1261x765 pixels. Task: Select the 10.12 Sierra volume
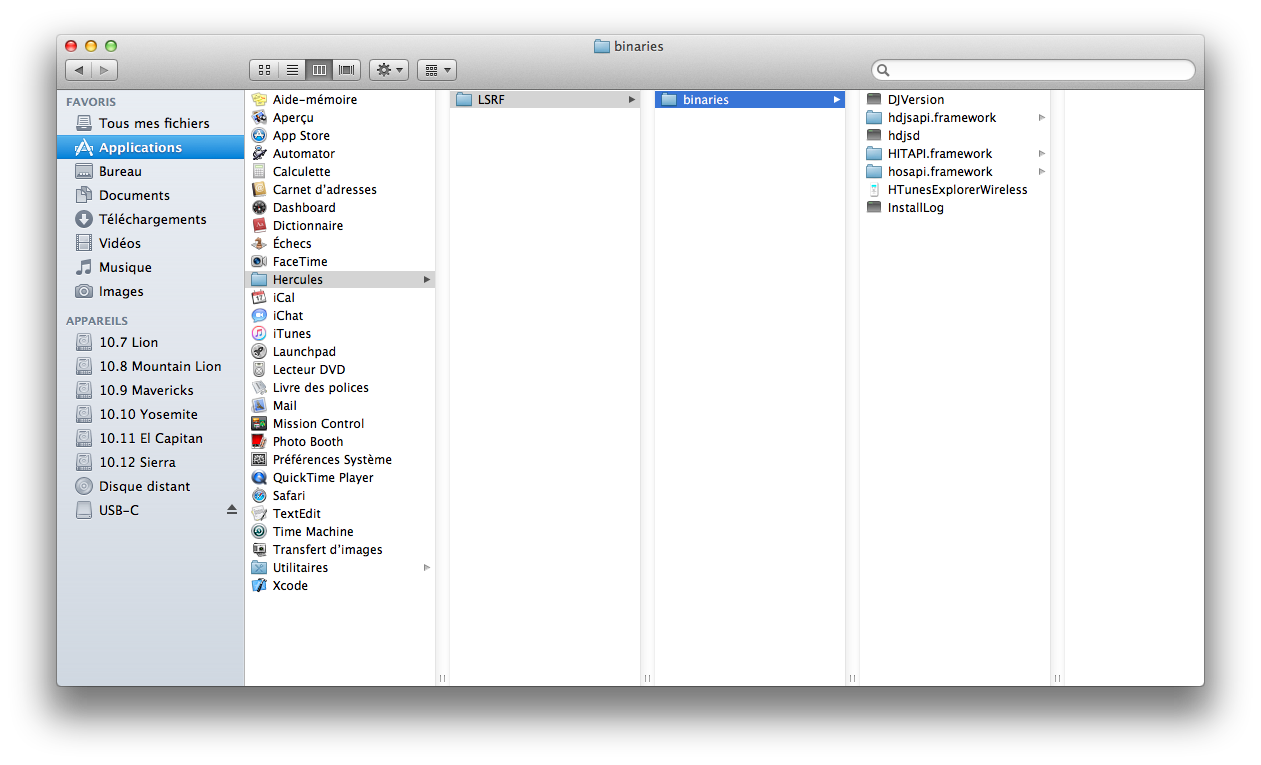[150, 462]
